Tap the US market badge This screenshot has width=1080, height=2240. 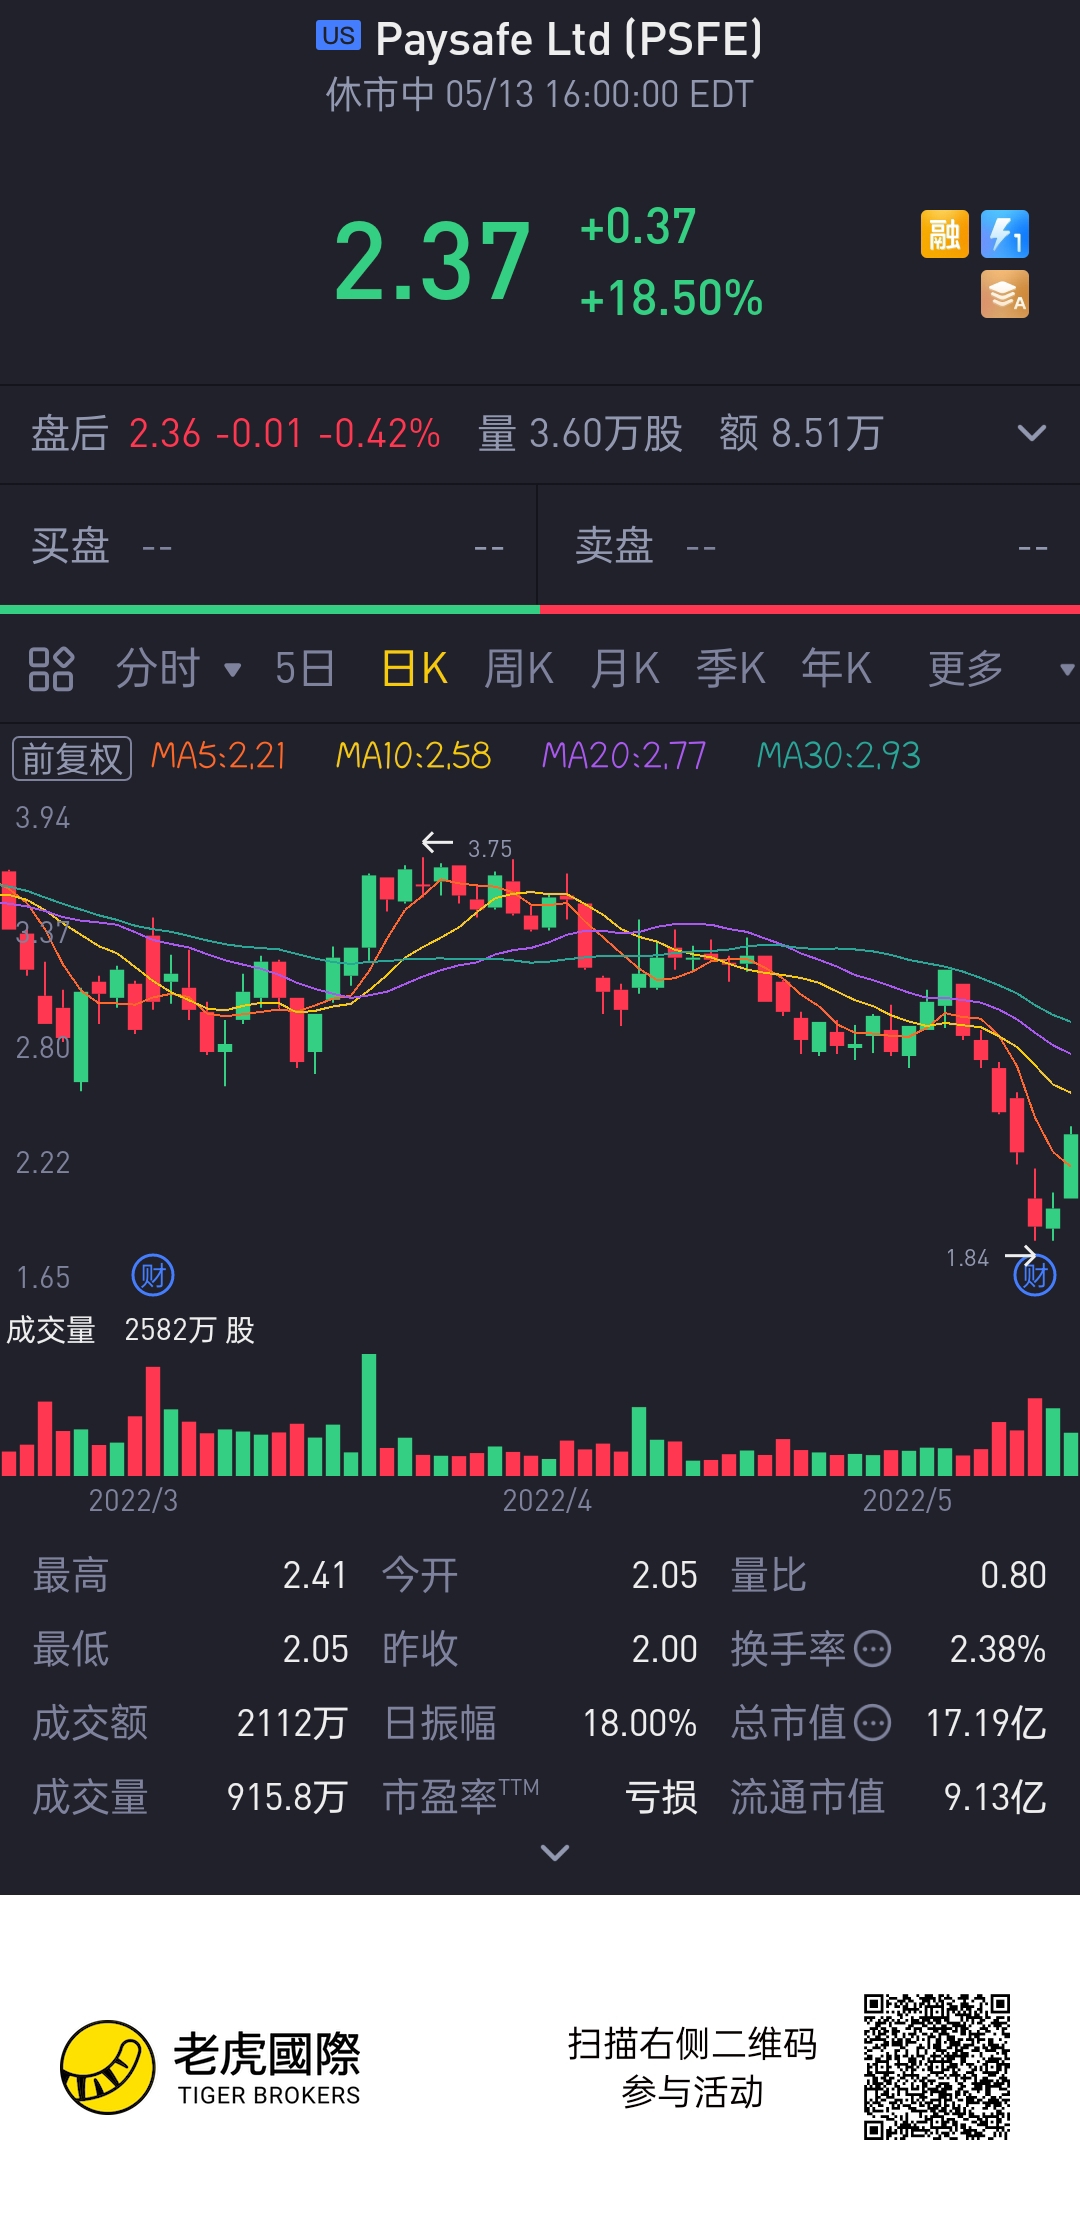click(338, 36)
